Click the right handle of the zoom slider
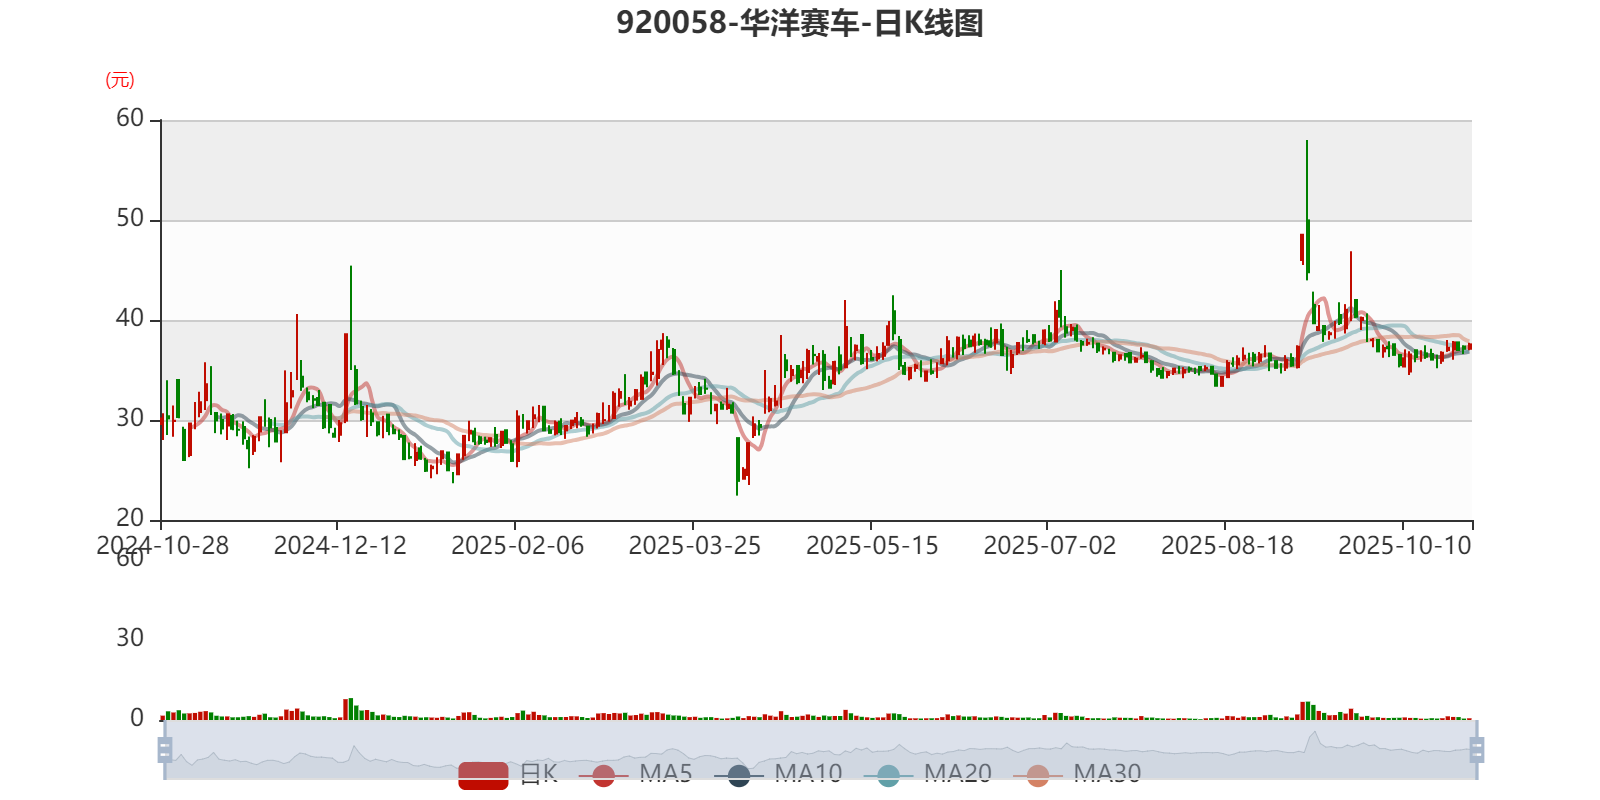The width and height of the screenshot is (1600, 800). 1476,750
